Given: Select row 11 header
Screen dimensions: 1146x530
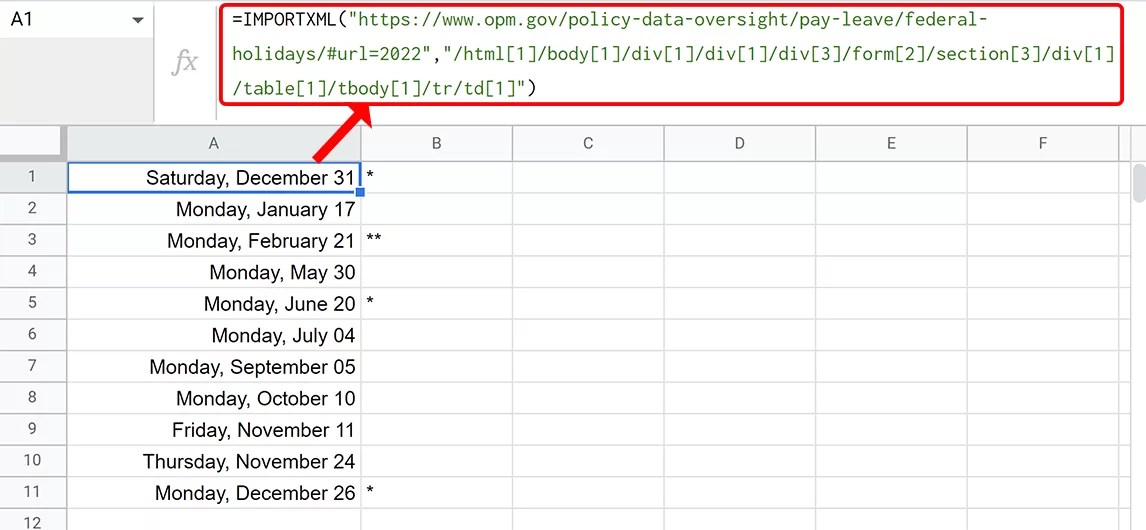Looking at the screenshot, I should [x=33, y=492].
